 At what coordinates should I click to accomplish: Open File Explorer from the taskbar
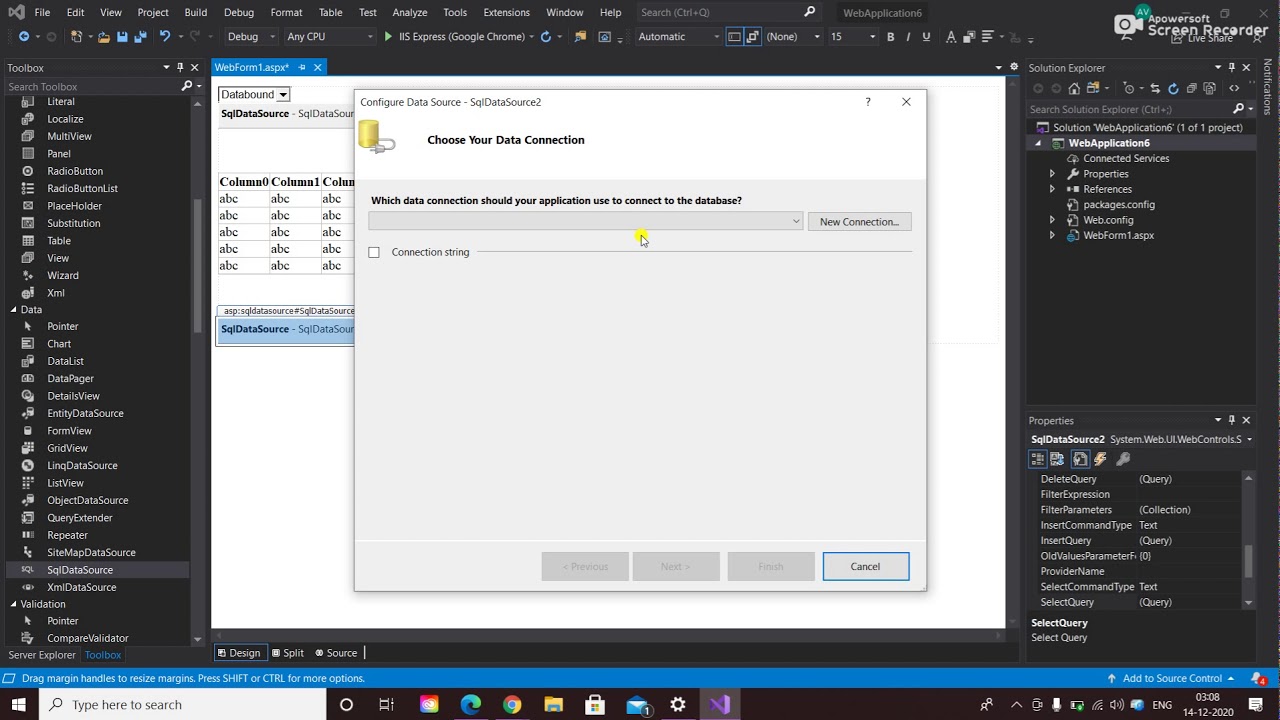553,705
